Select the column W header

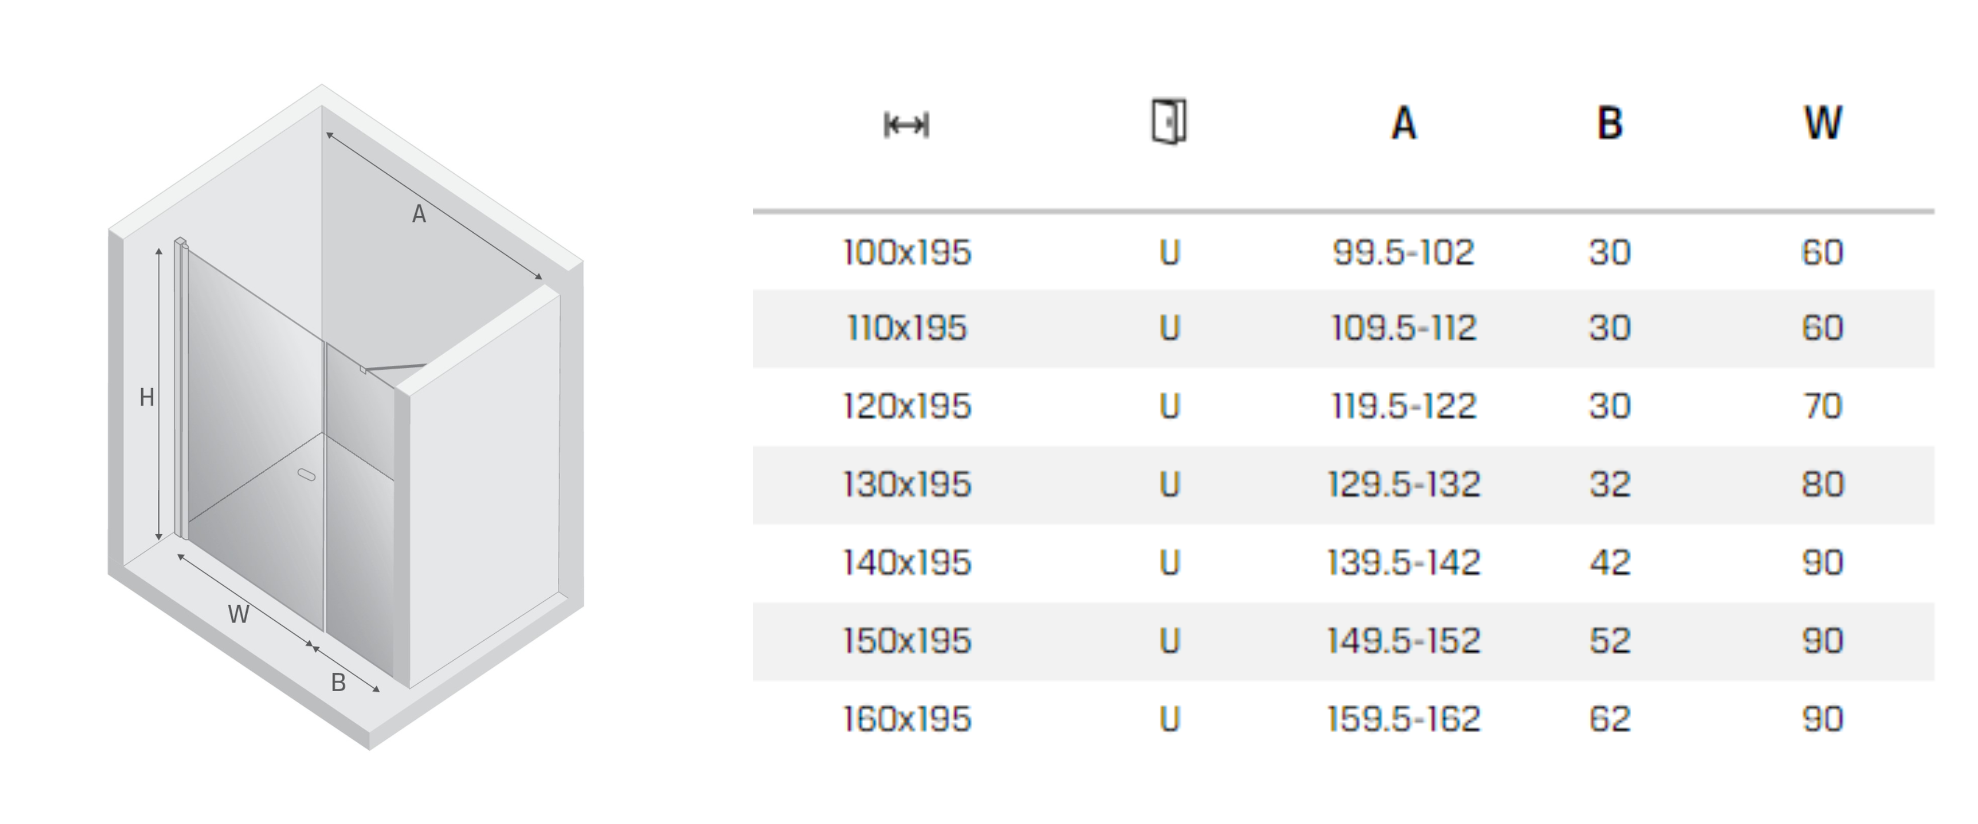[x=1823, y=123]
